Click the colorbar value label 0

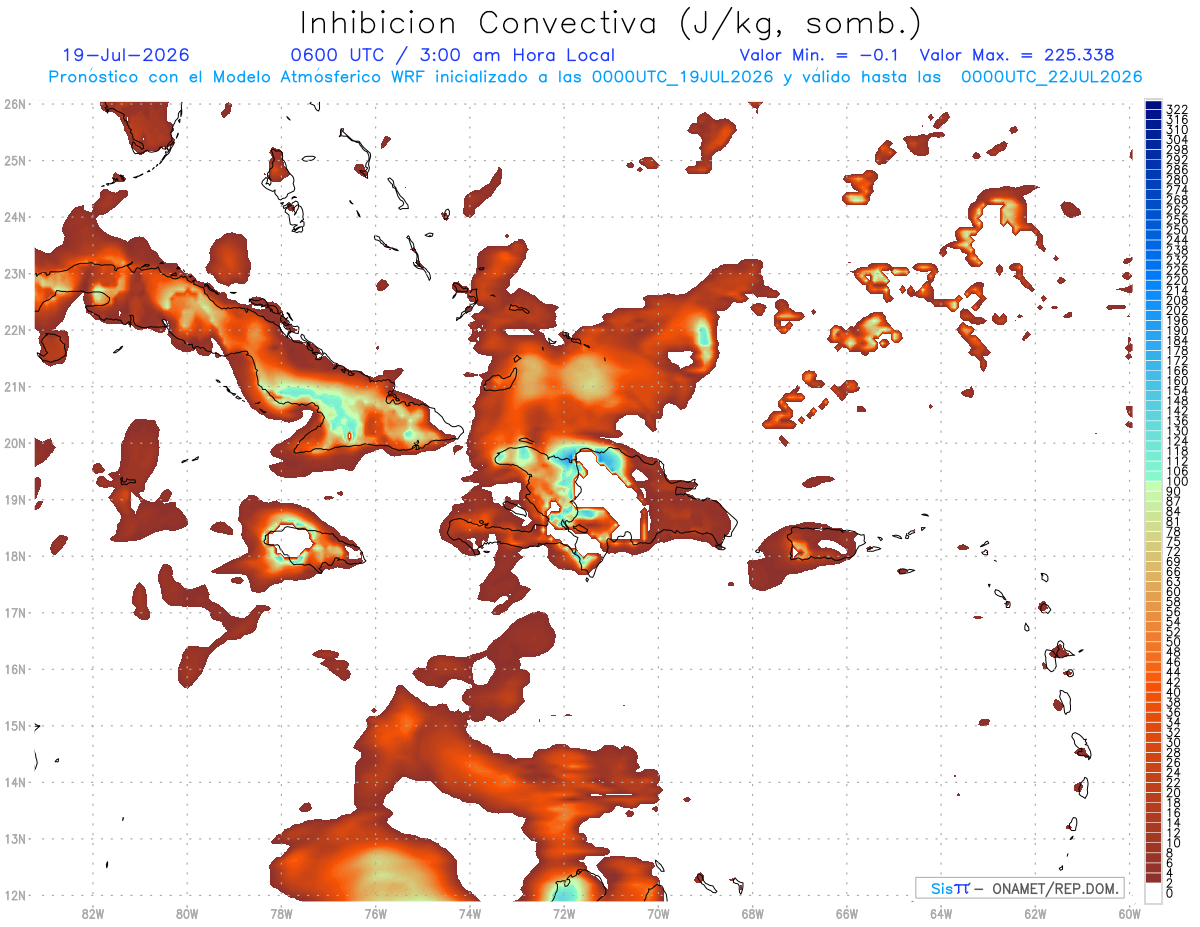(x=1170, y=892)
